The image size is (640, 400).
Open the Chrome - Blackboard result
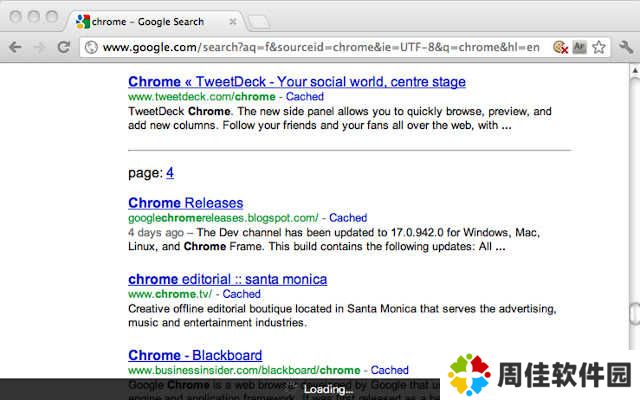point(195,355)
